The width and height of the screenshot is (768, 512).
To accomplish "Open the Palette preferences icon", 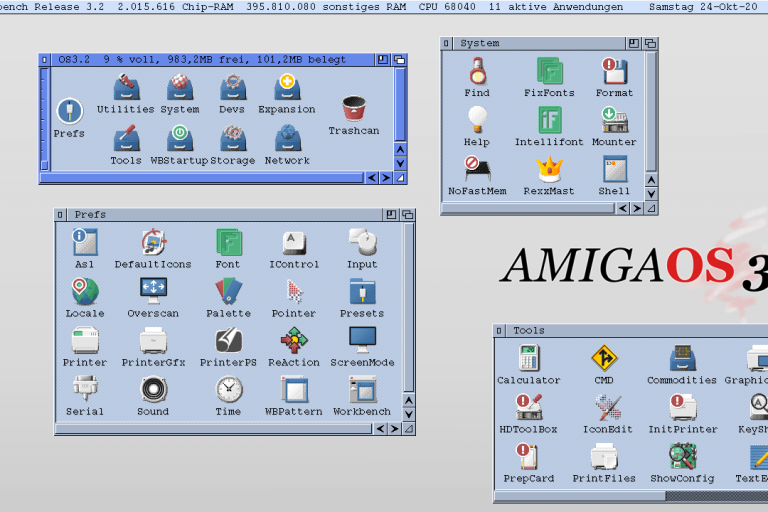I will point(228,291).
